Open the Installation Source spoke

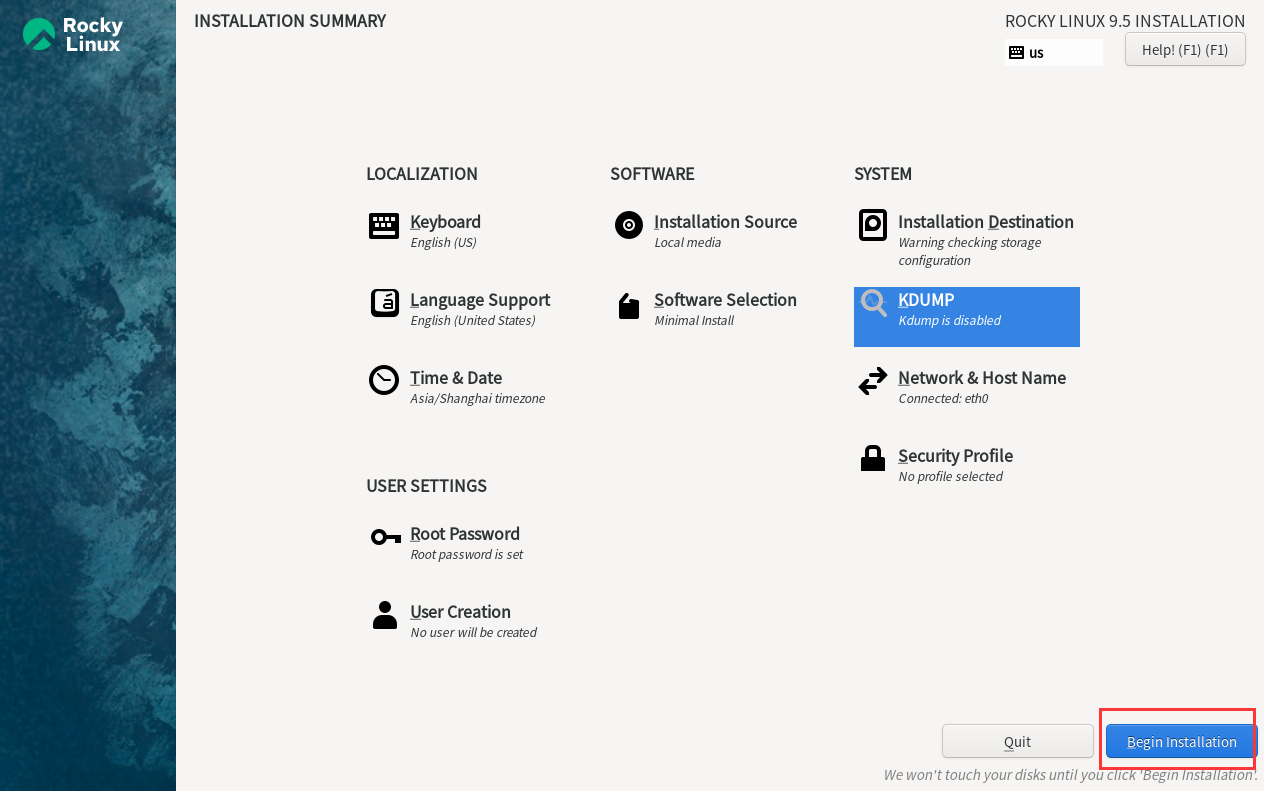coord(725,222)
